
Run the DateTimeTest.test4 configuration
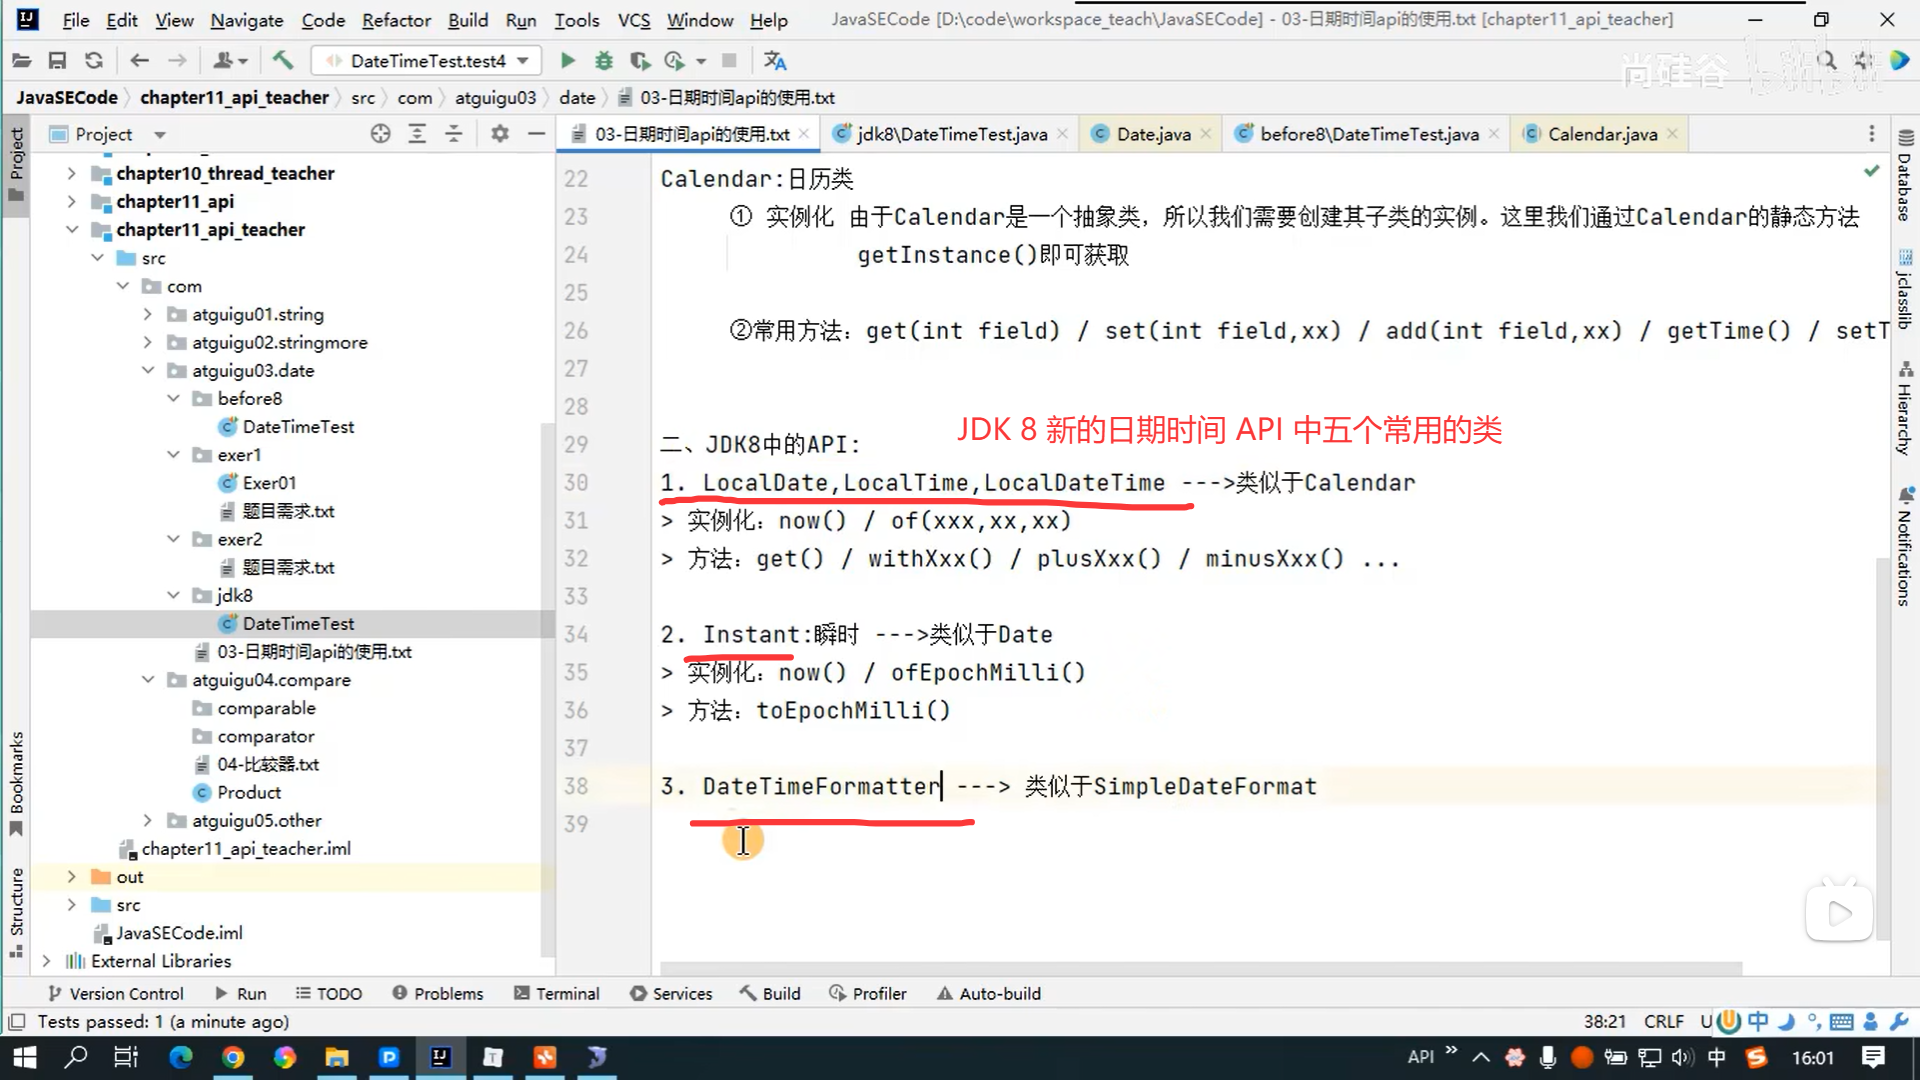(567, 61)
